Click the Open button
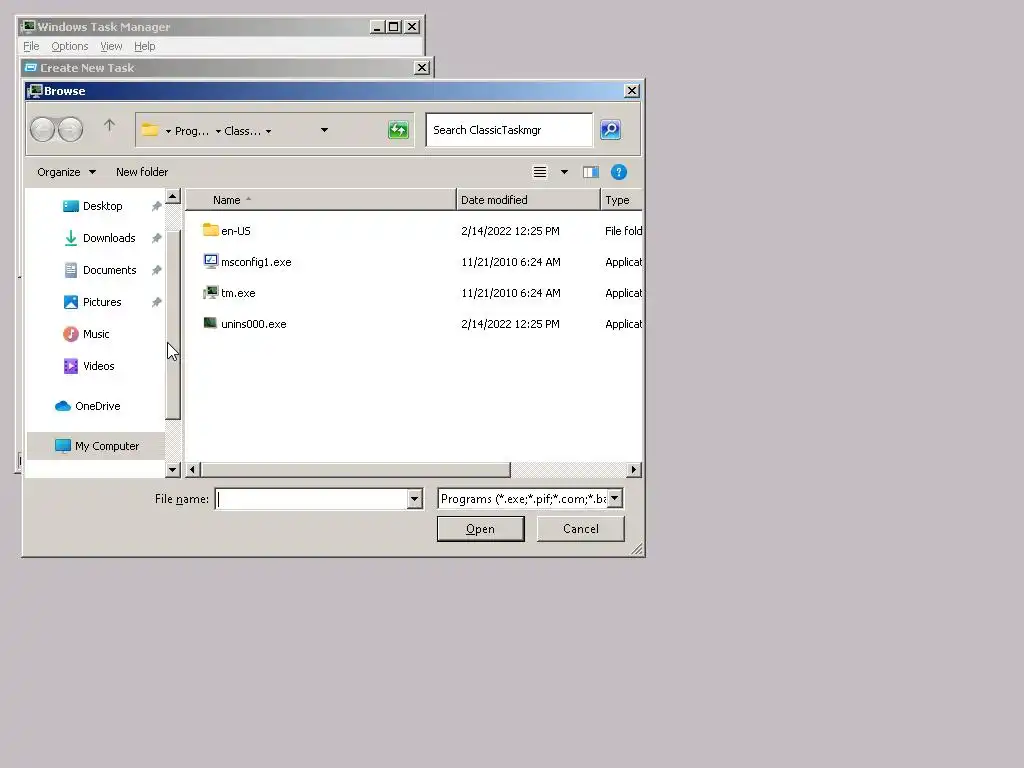This screenshot has height=768, width=1024. click(481, 529)
